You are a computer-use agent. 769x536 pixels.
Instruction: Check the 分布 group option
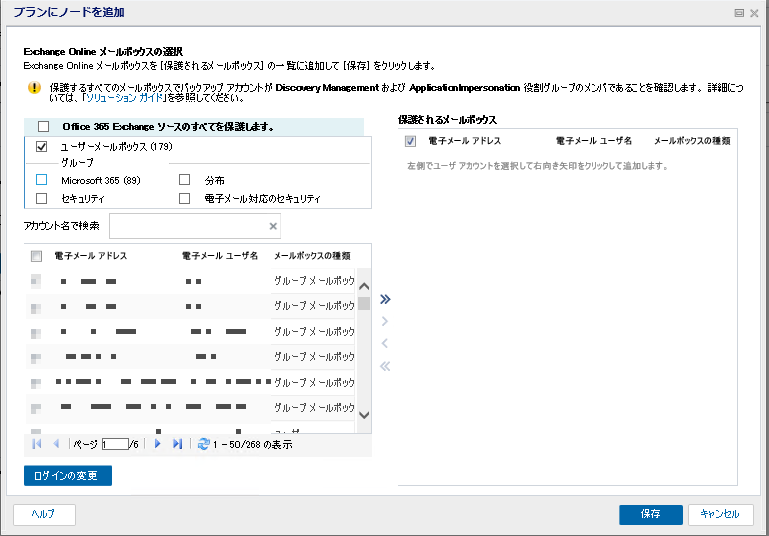click(184, 180)
